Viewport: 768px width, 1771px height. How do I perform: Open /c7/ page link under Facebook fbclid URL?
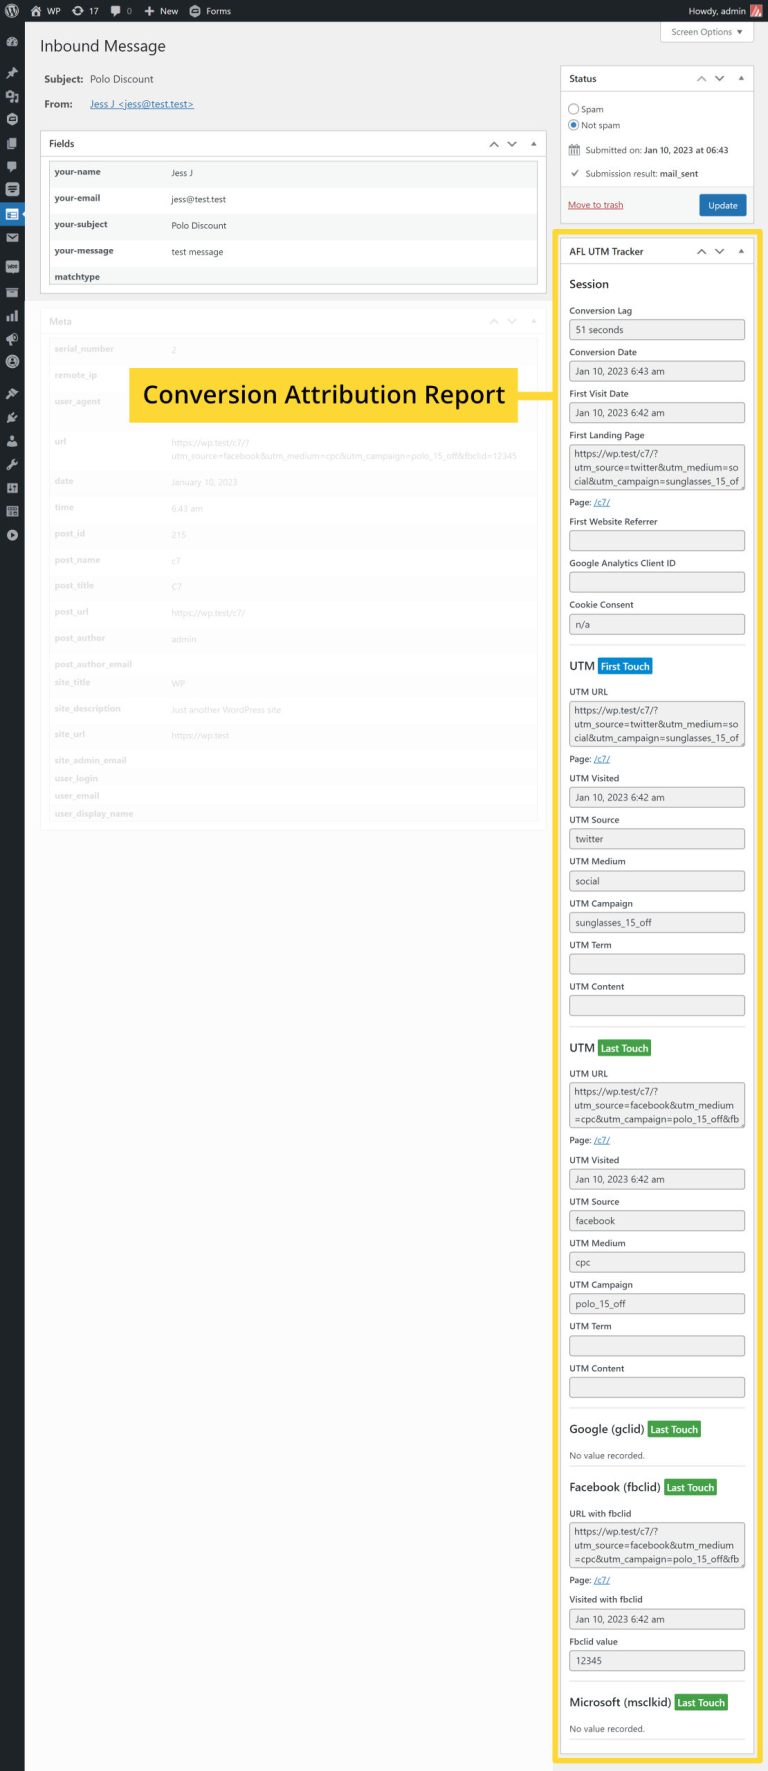tap(602, 1581)
